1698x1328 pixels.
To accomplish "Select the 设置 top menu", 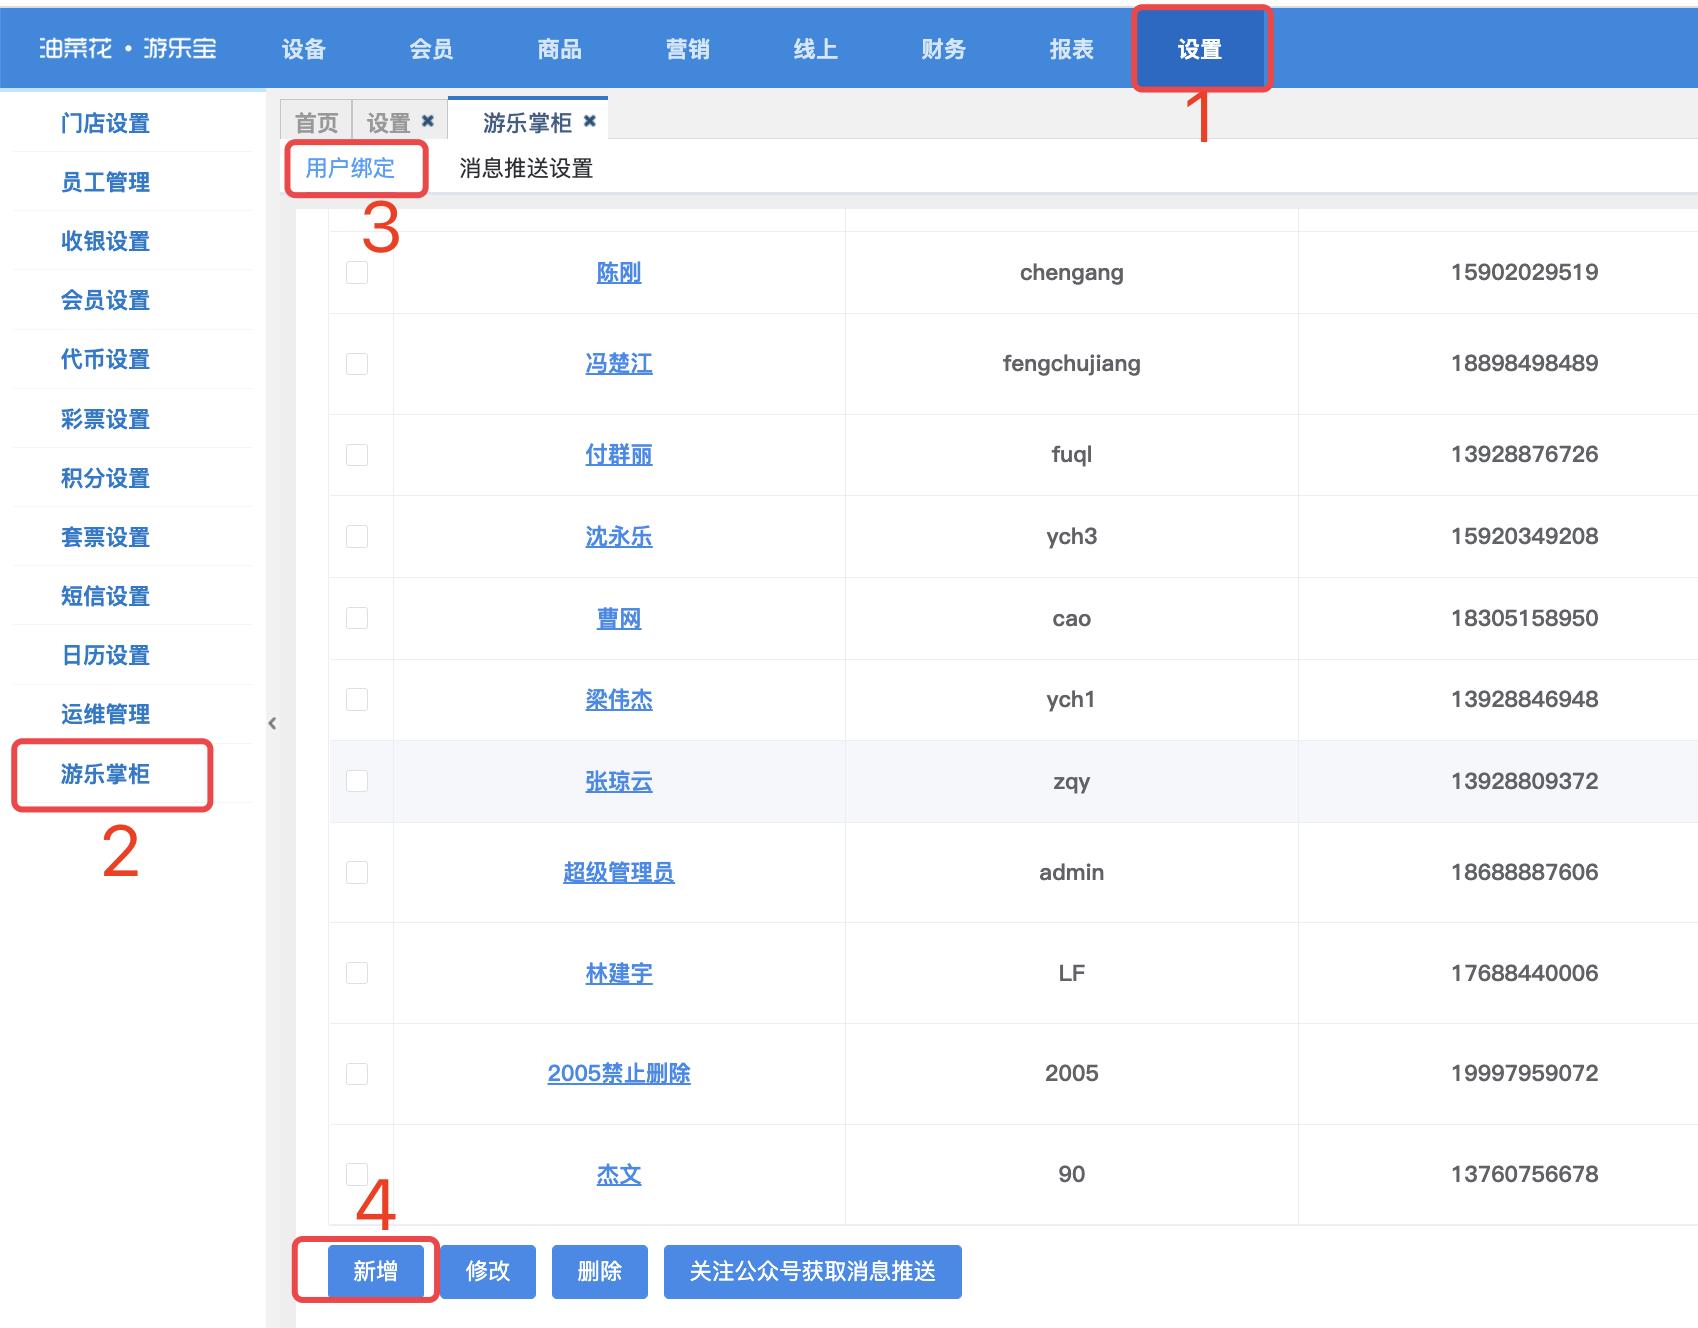I will 1200,49.
